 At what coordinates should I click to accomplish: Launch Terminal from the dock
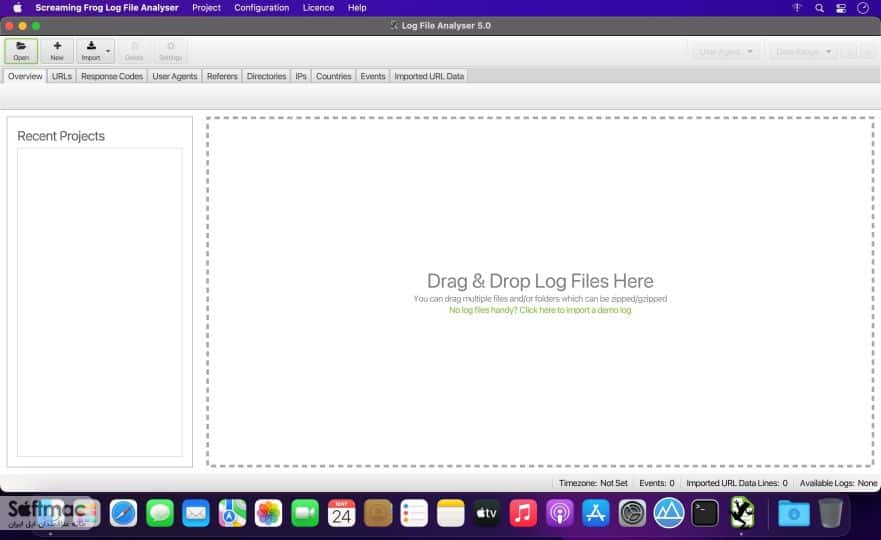point(705,513)
